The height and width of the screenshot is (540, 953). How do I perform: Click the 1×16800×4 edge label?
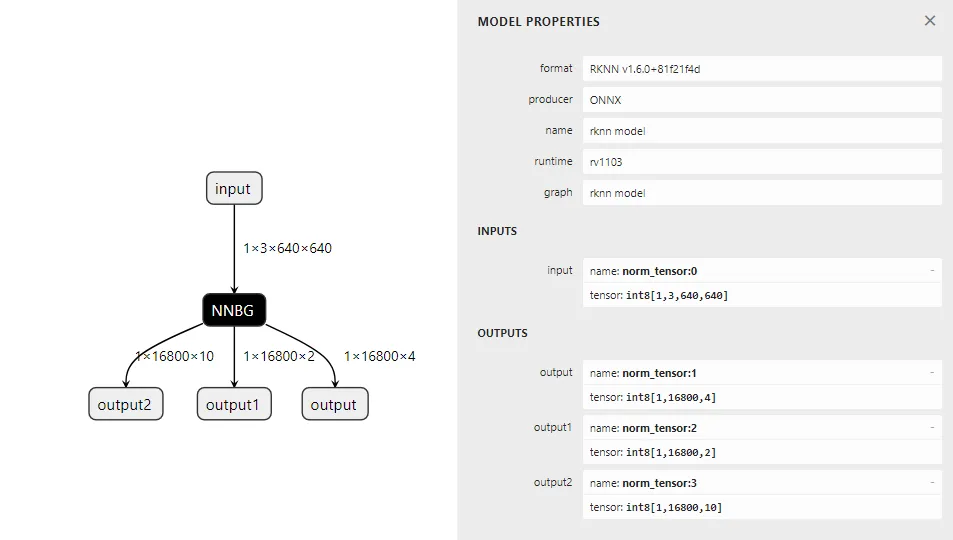point(380,356)
